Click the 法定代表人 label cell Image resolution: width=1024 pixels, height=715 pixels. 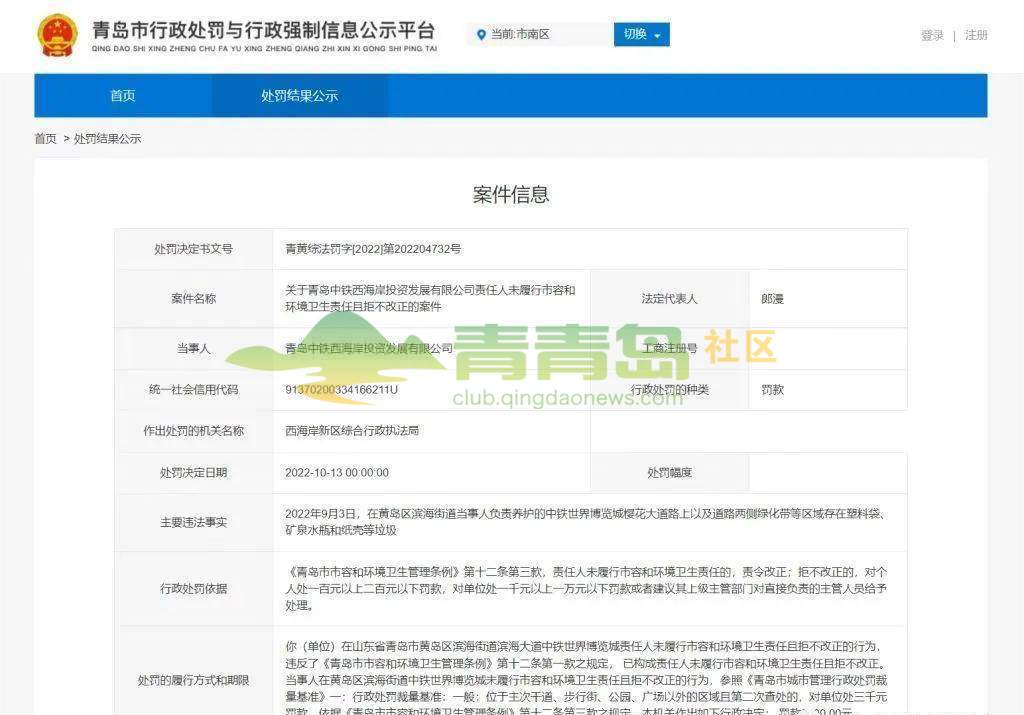(x=669, y=298)
